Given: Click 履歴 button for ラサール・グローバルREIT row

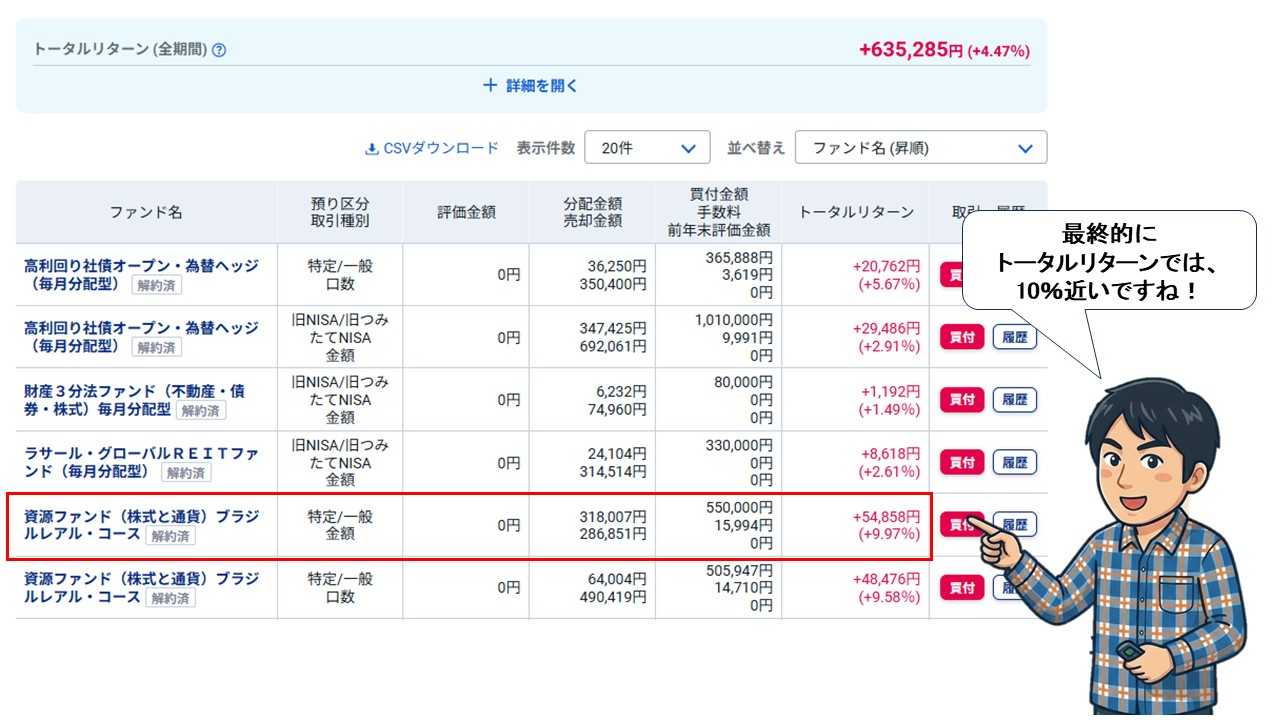Looking at the screenshot, I should click(1014, 462).
